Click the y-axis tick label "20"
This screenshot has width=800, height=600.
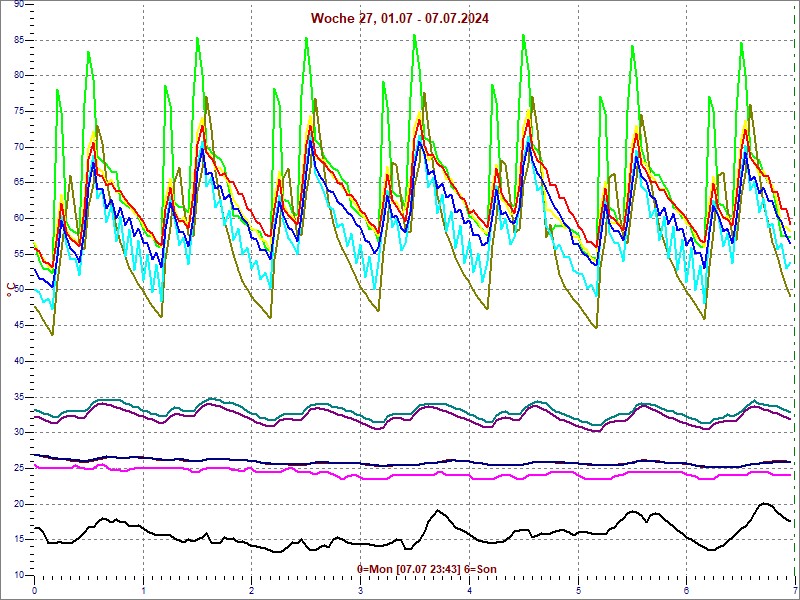19,504
